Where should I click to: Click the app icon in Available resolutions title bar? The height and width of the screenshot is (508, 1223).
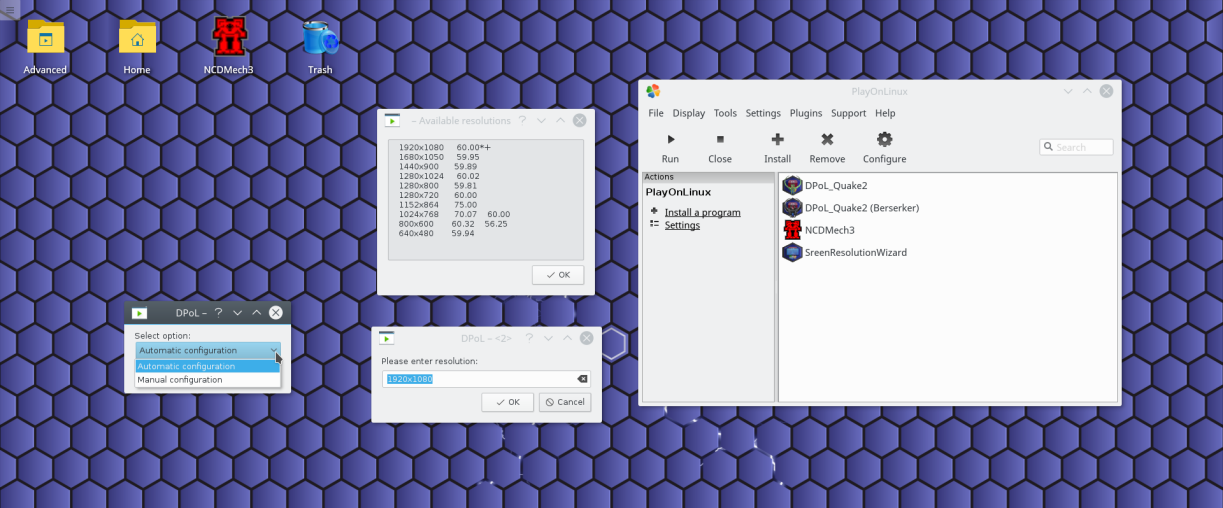(393, 120)
